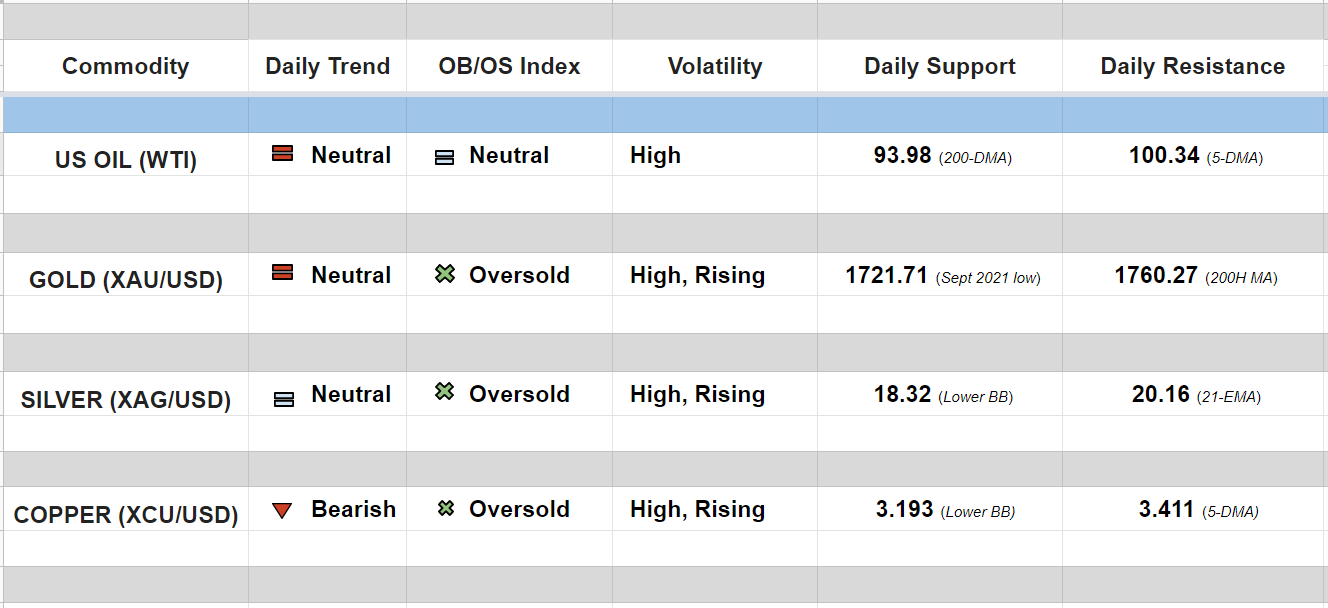Click the gray OB/OS icon in US OIL row
The image size is (1328, 608).
[445, 157]
